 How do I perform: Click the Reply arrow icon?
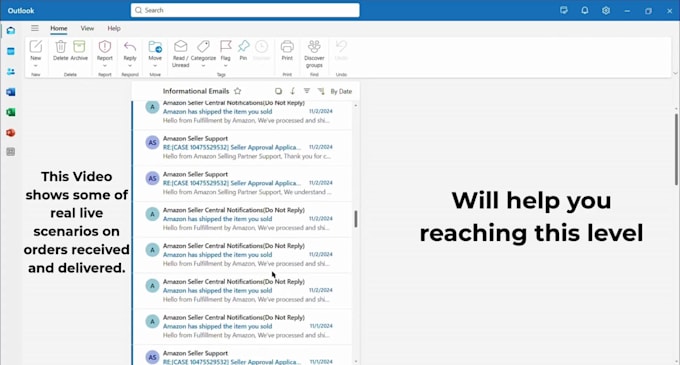point(130,46)
